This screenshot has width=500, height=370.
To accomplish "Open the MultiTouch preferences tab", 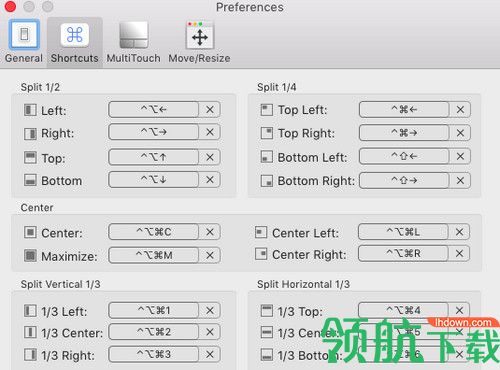I will pyautogui.click(x=133, y=42).
